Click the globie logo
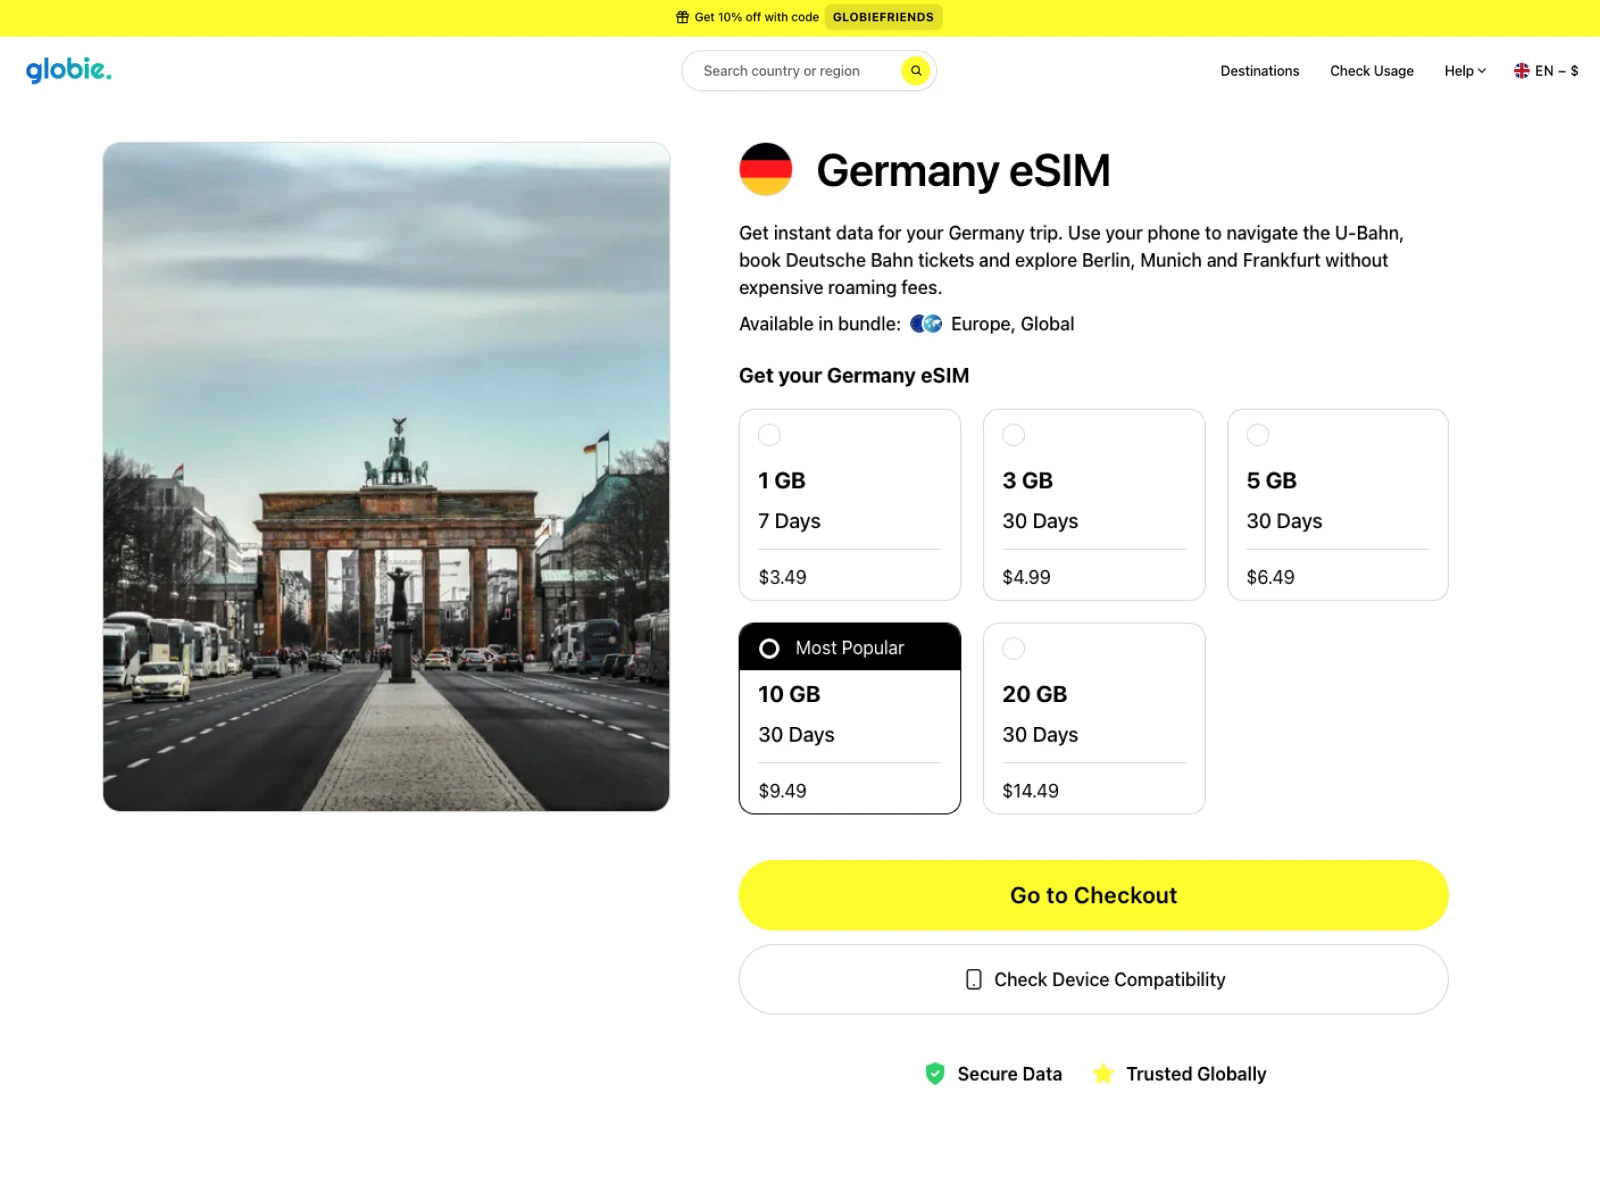Image resolution: width=1600 pixels, height=1200 pixels. pyautogui.click(x=68, y=70)
